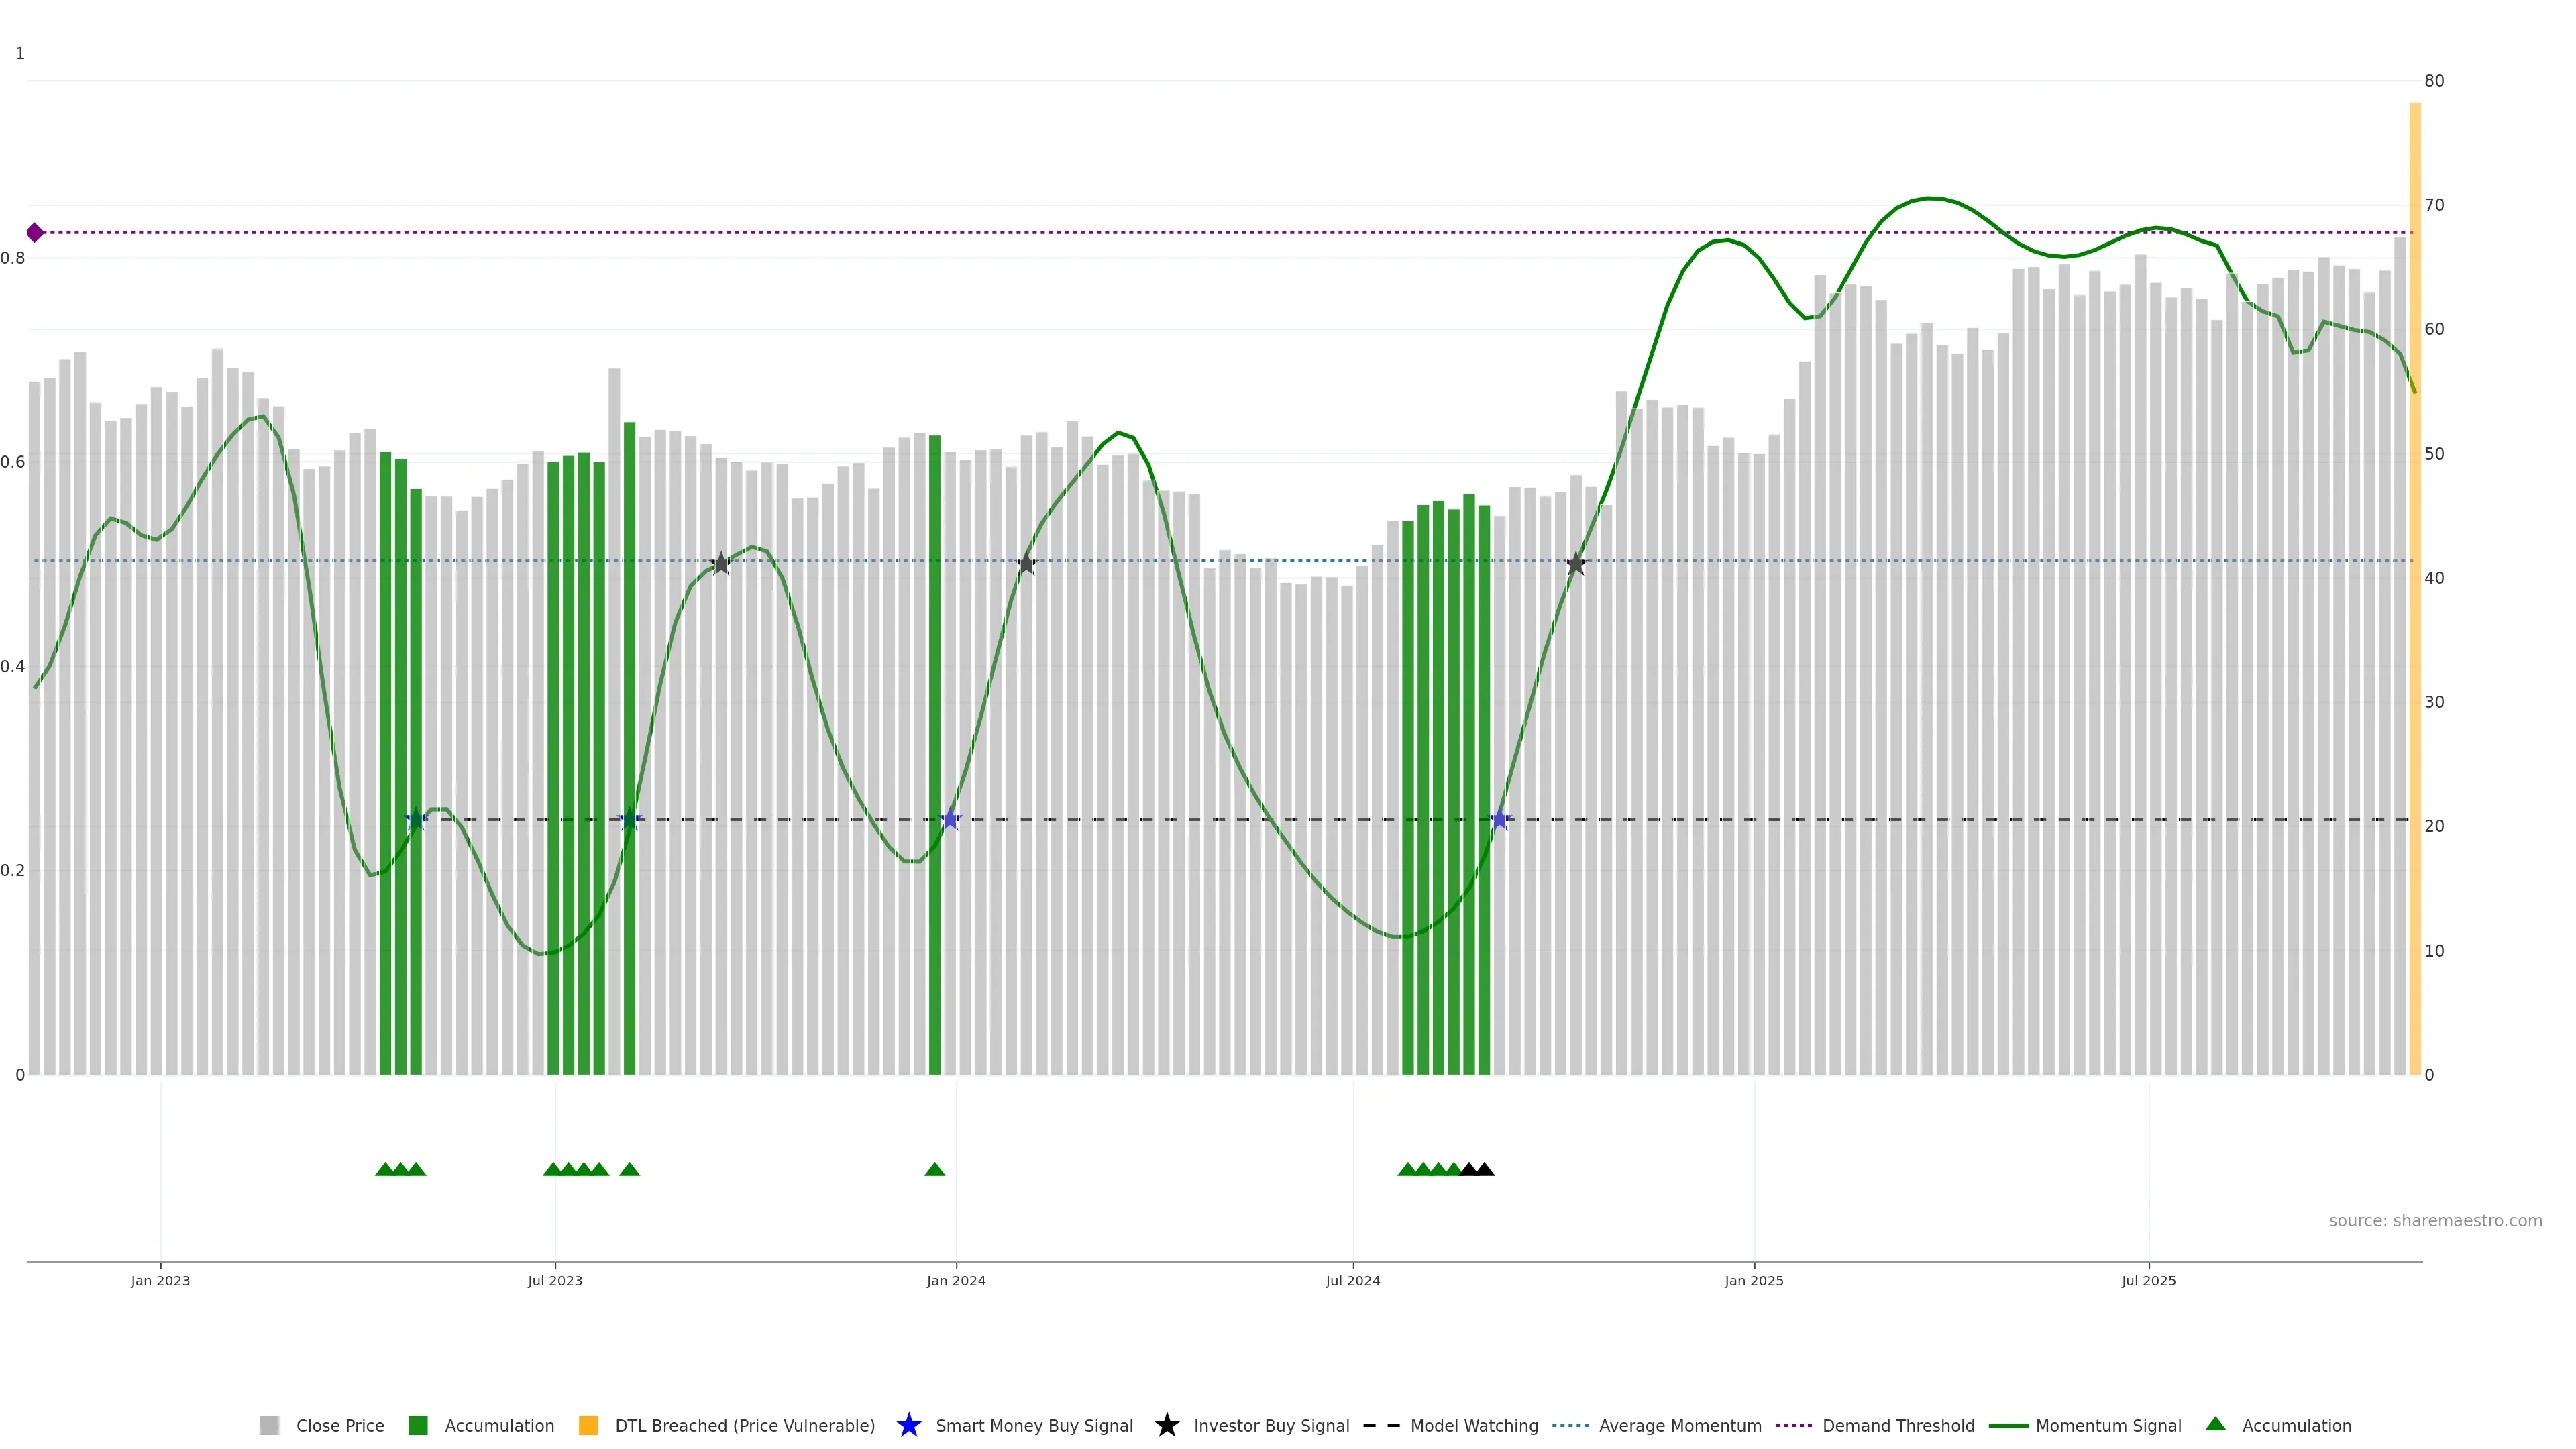The width and height of the screenshot is (2576, 1449).
Task: Click the green square Accumulation legend swatch
Action: [418, 1426]
